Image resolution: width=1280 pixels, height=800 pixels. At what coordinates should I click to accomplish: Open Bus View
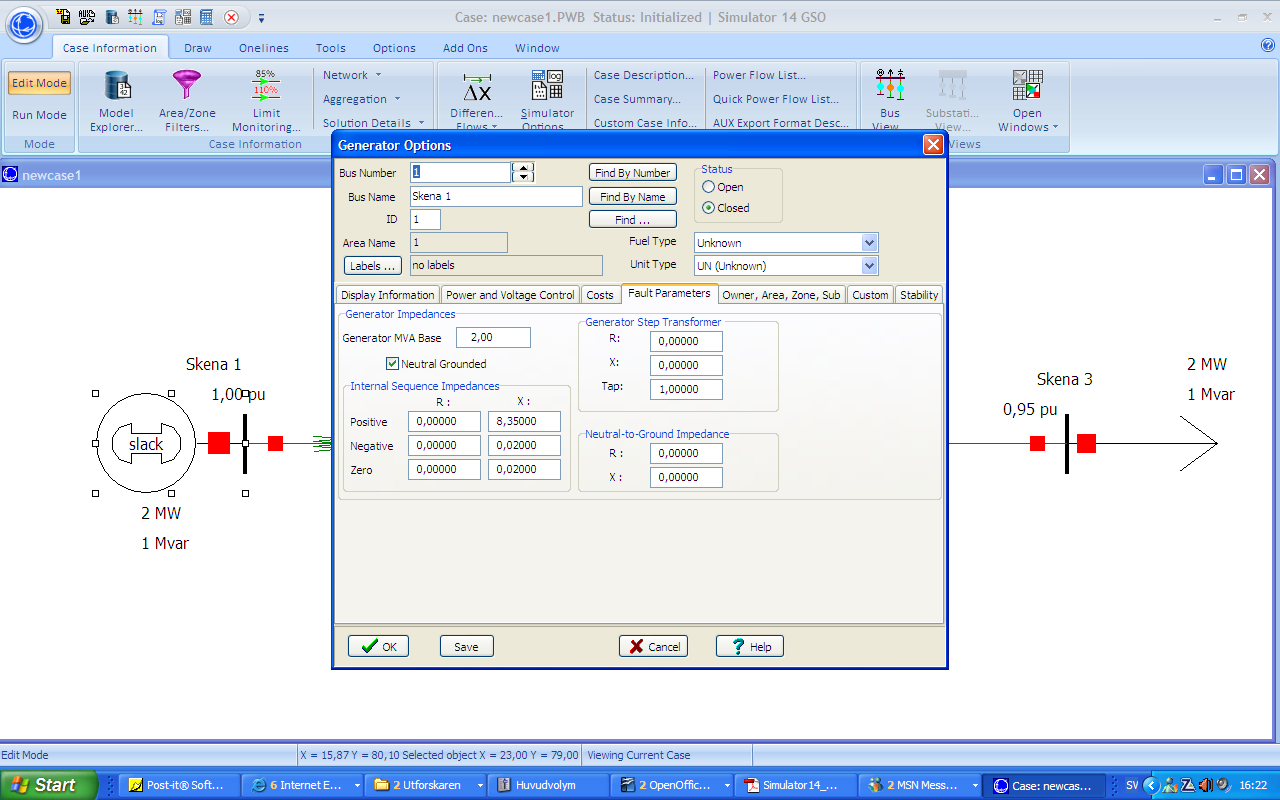tap(890, 101)
